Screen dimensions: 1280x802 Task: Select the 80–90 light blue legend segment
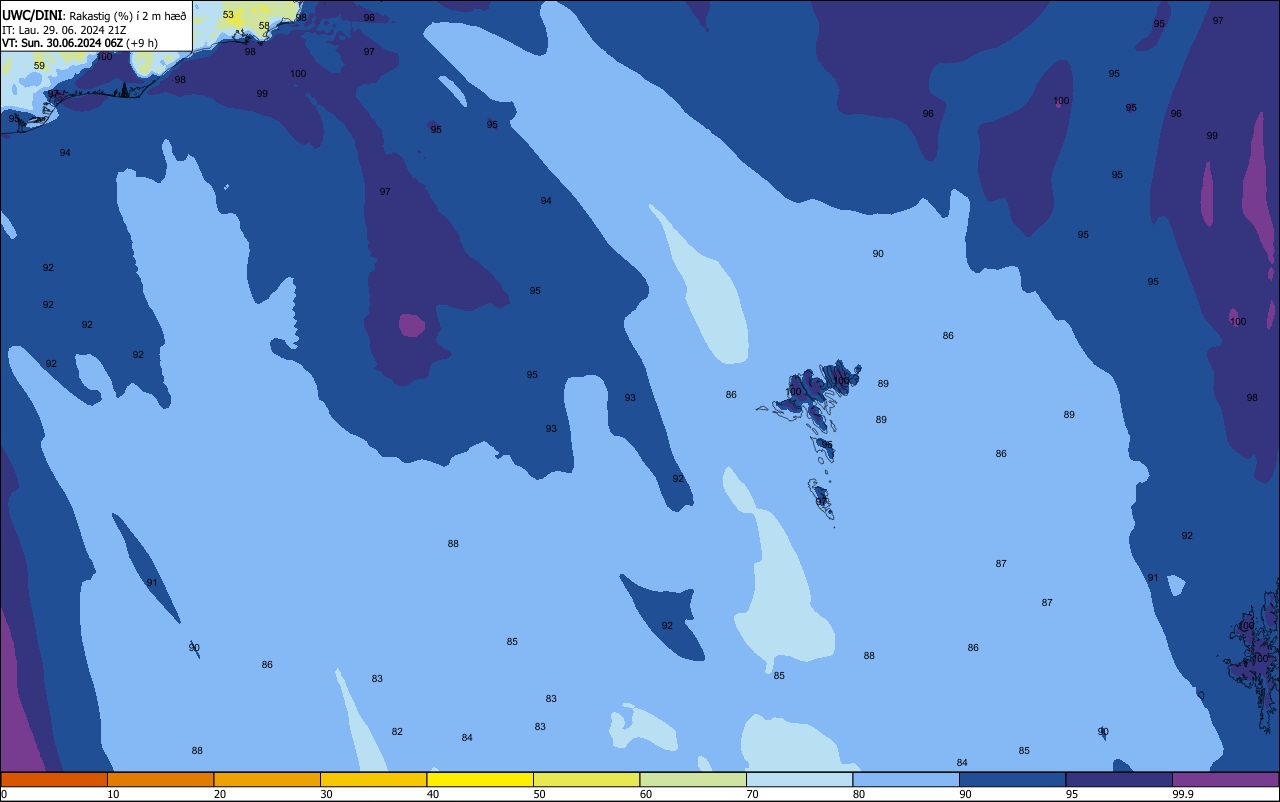click(906, 779)
